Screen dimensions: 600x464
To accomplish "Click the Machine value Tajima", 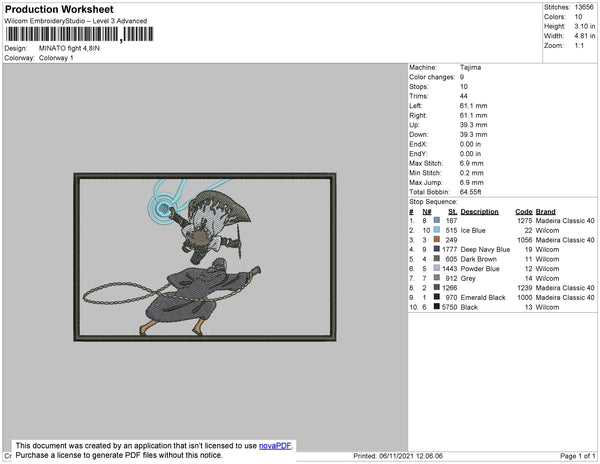I will click(470, 67).
